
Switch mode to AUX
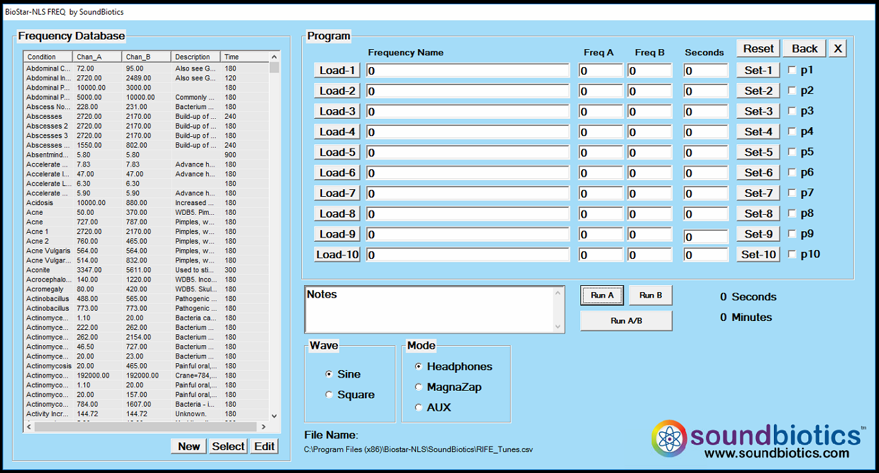[x=419, y=407]
